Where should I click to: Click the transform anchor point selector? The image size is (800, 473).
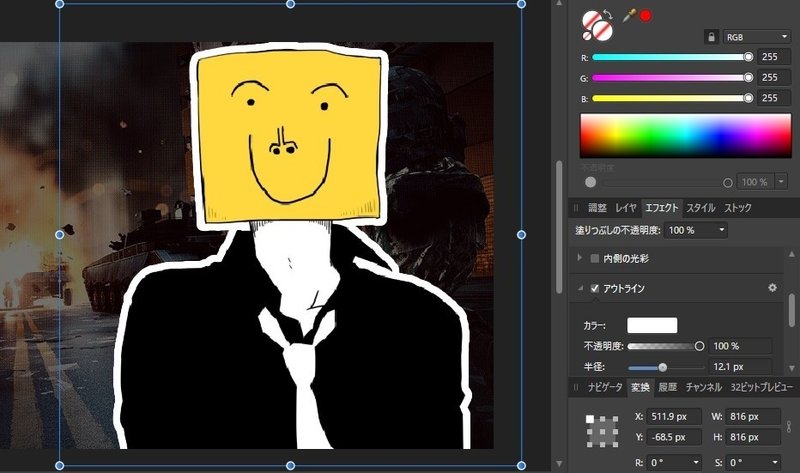602,431
